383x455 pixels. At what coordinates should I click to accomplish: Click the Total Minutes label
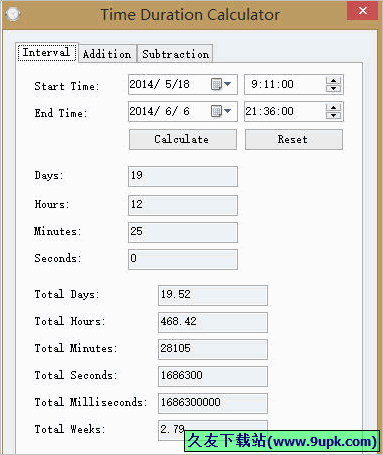pos(76,348)
